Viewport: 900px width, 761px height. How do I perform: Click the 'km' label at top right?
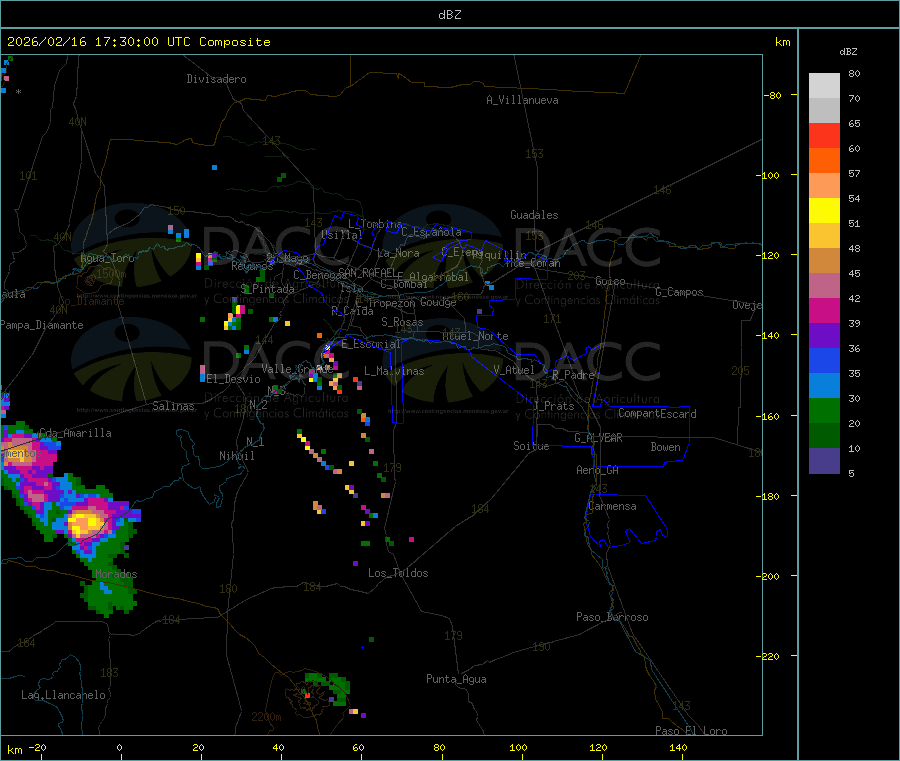[782, 42]
